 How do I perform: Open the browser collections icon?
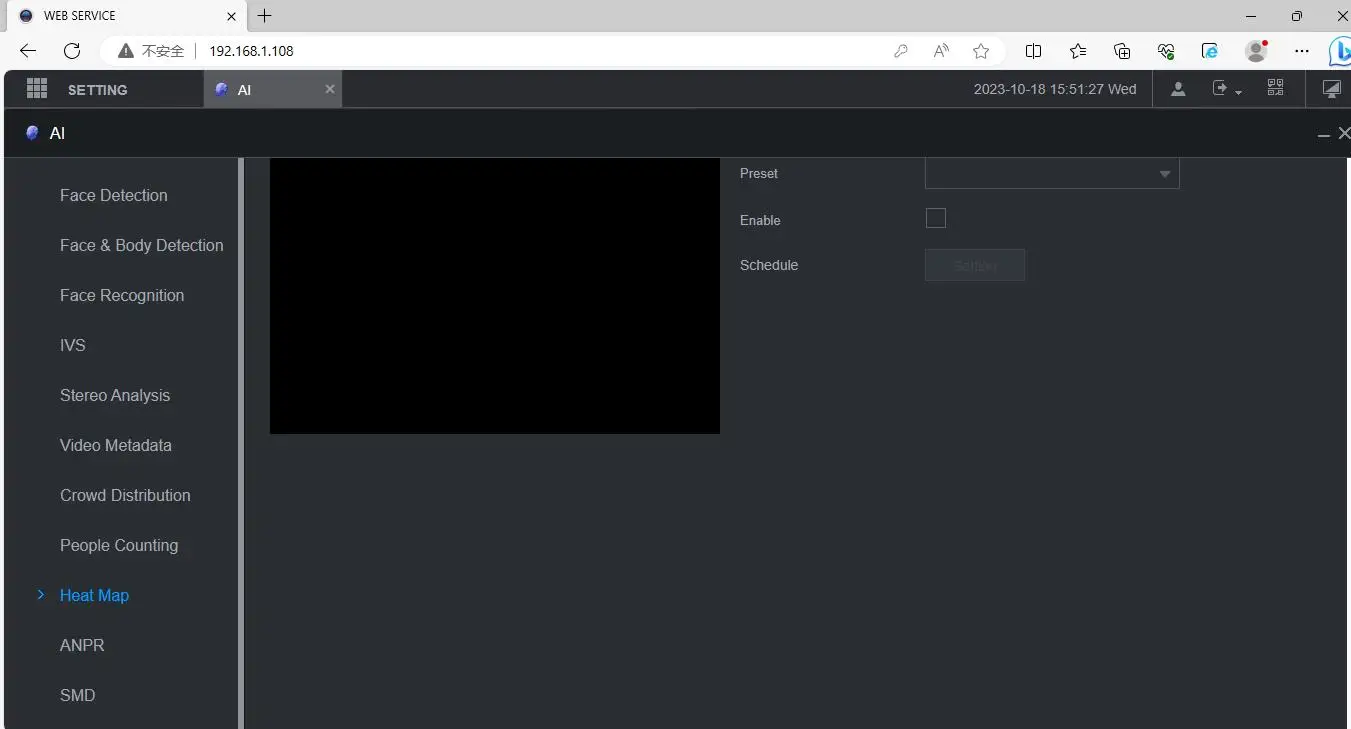tap(1122, 51)
